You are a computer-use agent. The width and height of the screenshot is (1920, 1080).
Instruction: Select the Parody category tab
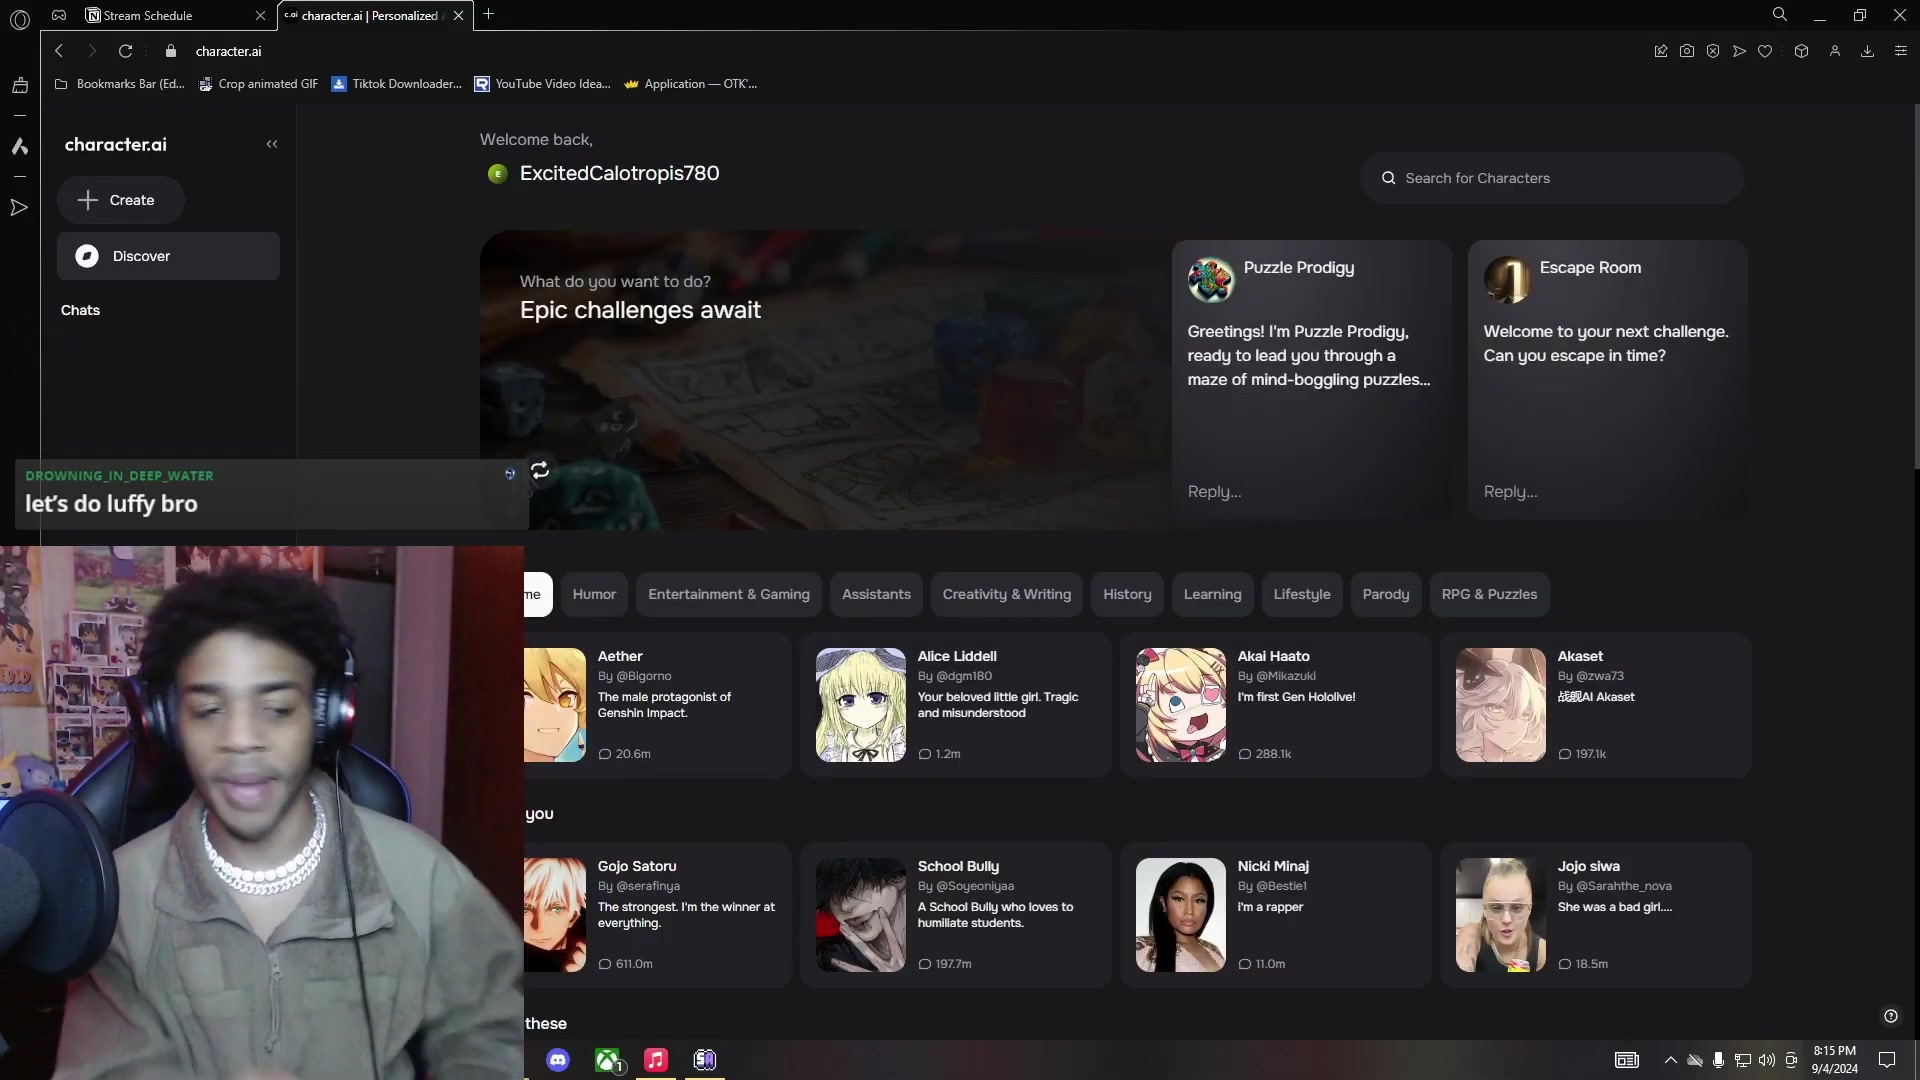1386,594
